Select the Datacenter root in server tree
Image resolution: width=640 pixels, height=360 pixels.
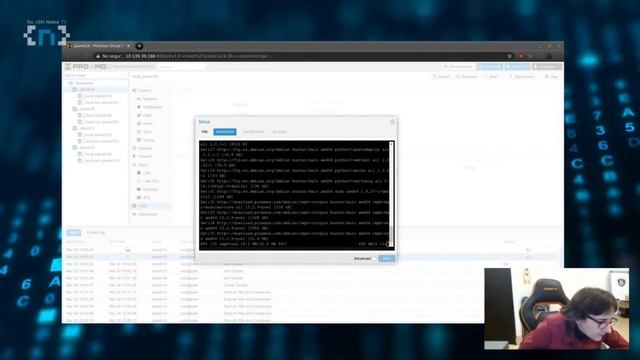[x=81, y=83]
